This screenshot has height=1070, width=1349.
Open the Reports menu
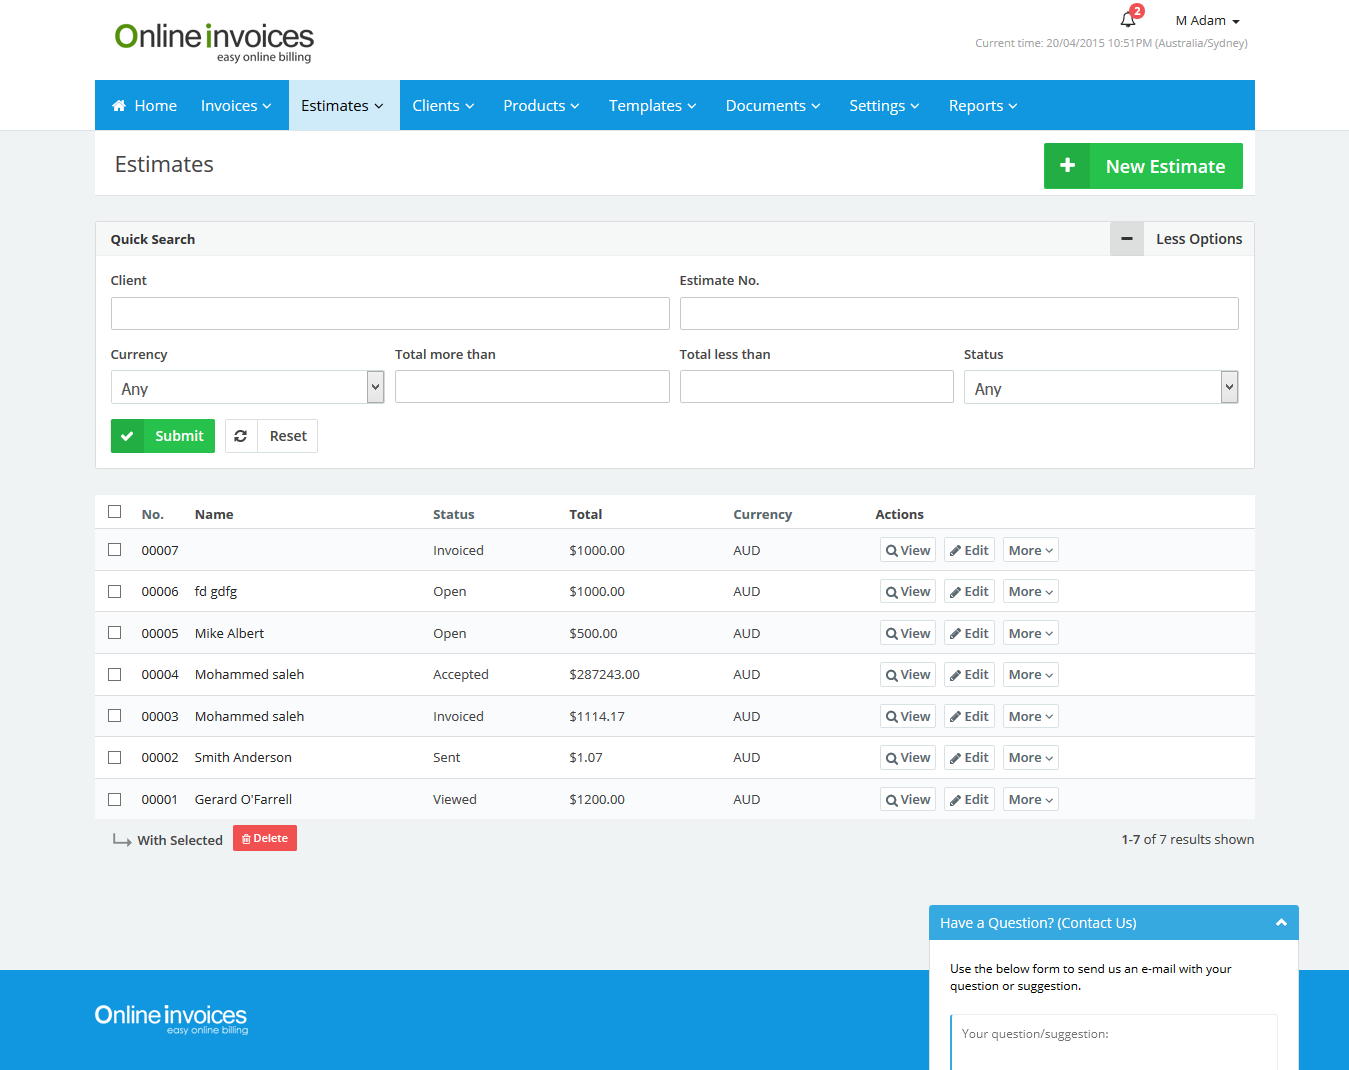pos(982,106)
